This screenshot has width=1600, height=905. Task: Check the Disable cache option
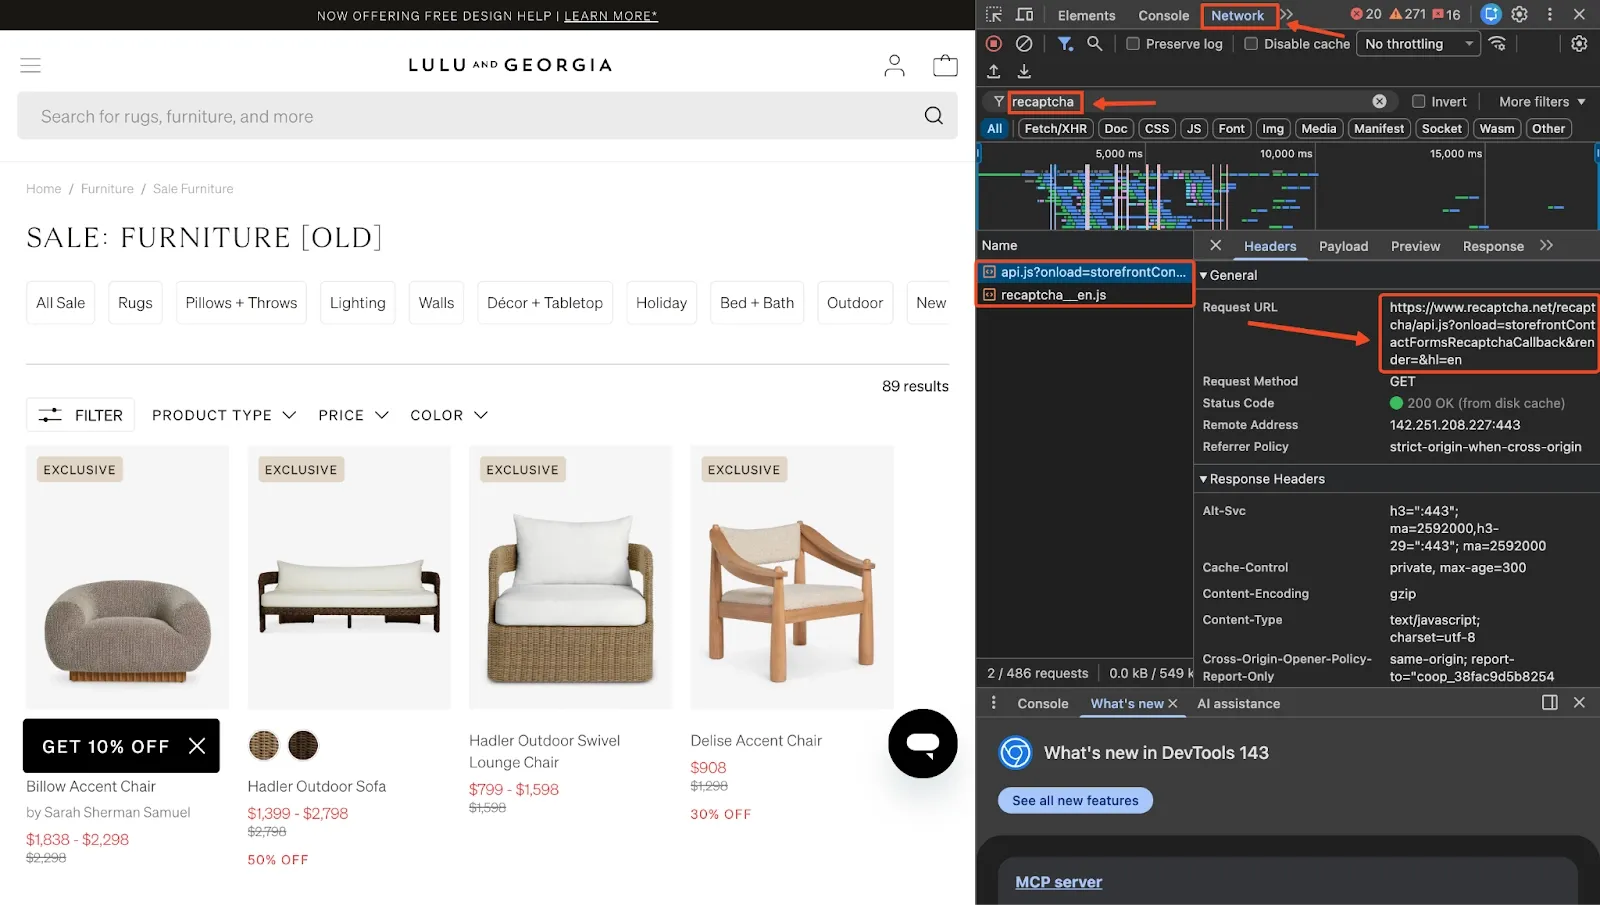[x=1251, y=44]
